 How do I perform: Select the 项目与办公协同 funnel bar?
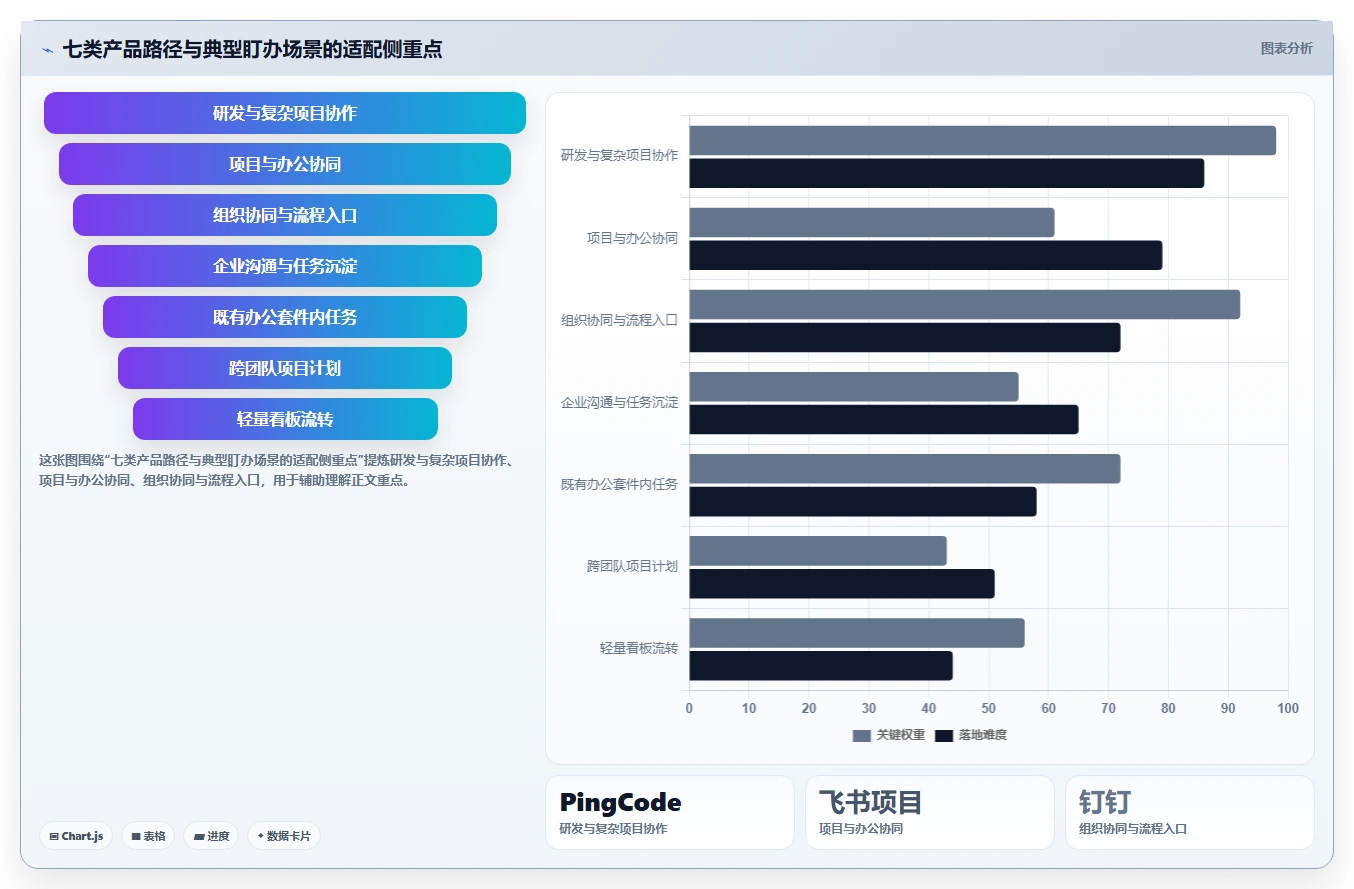285,164
